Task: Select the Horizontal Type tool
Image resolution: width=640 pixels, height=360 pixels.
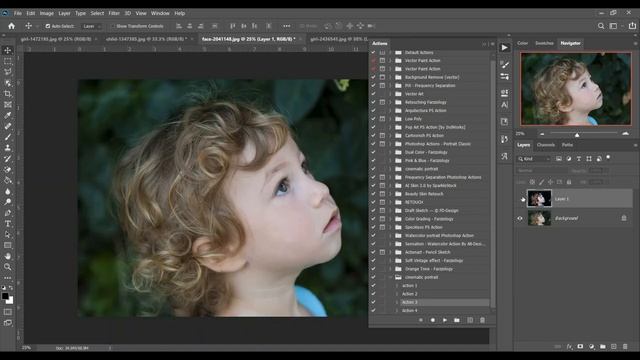Action: 8,224
